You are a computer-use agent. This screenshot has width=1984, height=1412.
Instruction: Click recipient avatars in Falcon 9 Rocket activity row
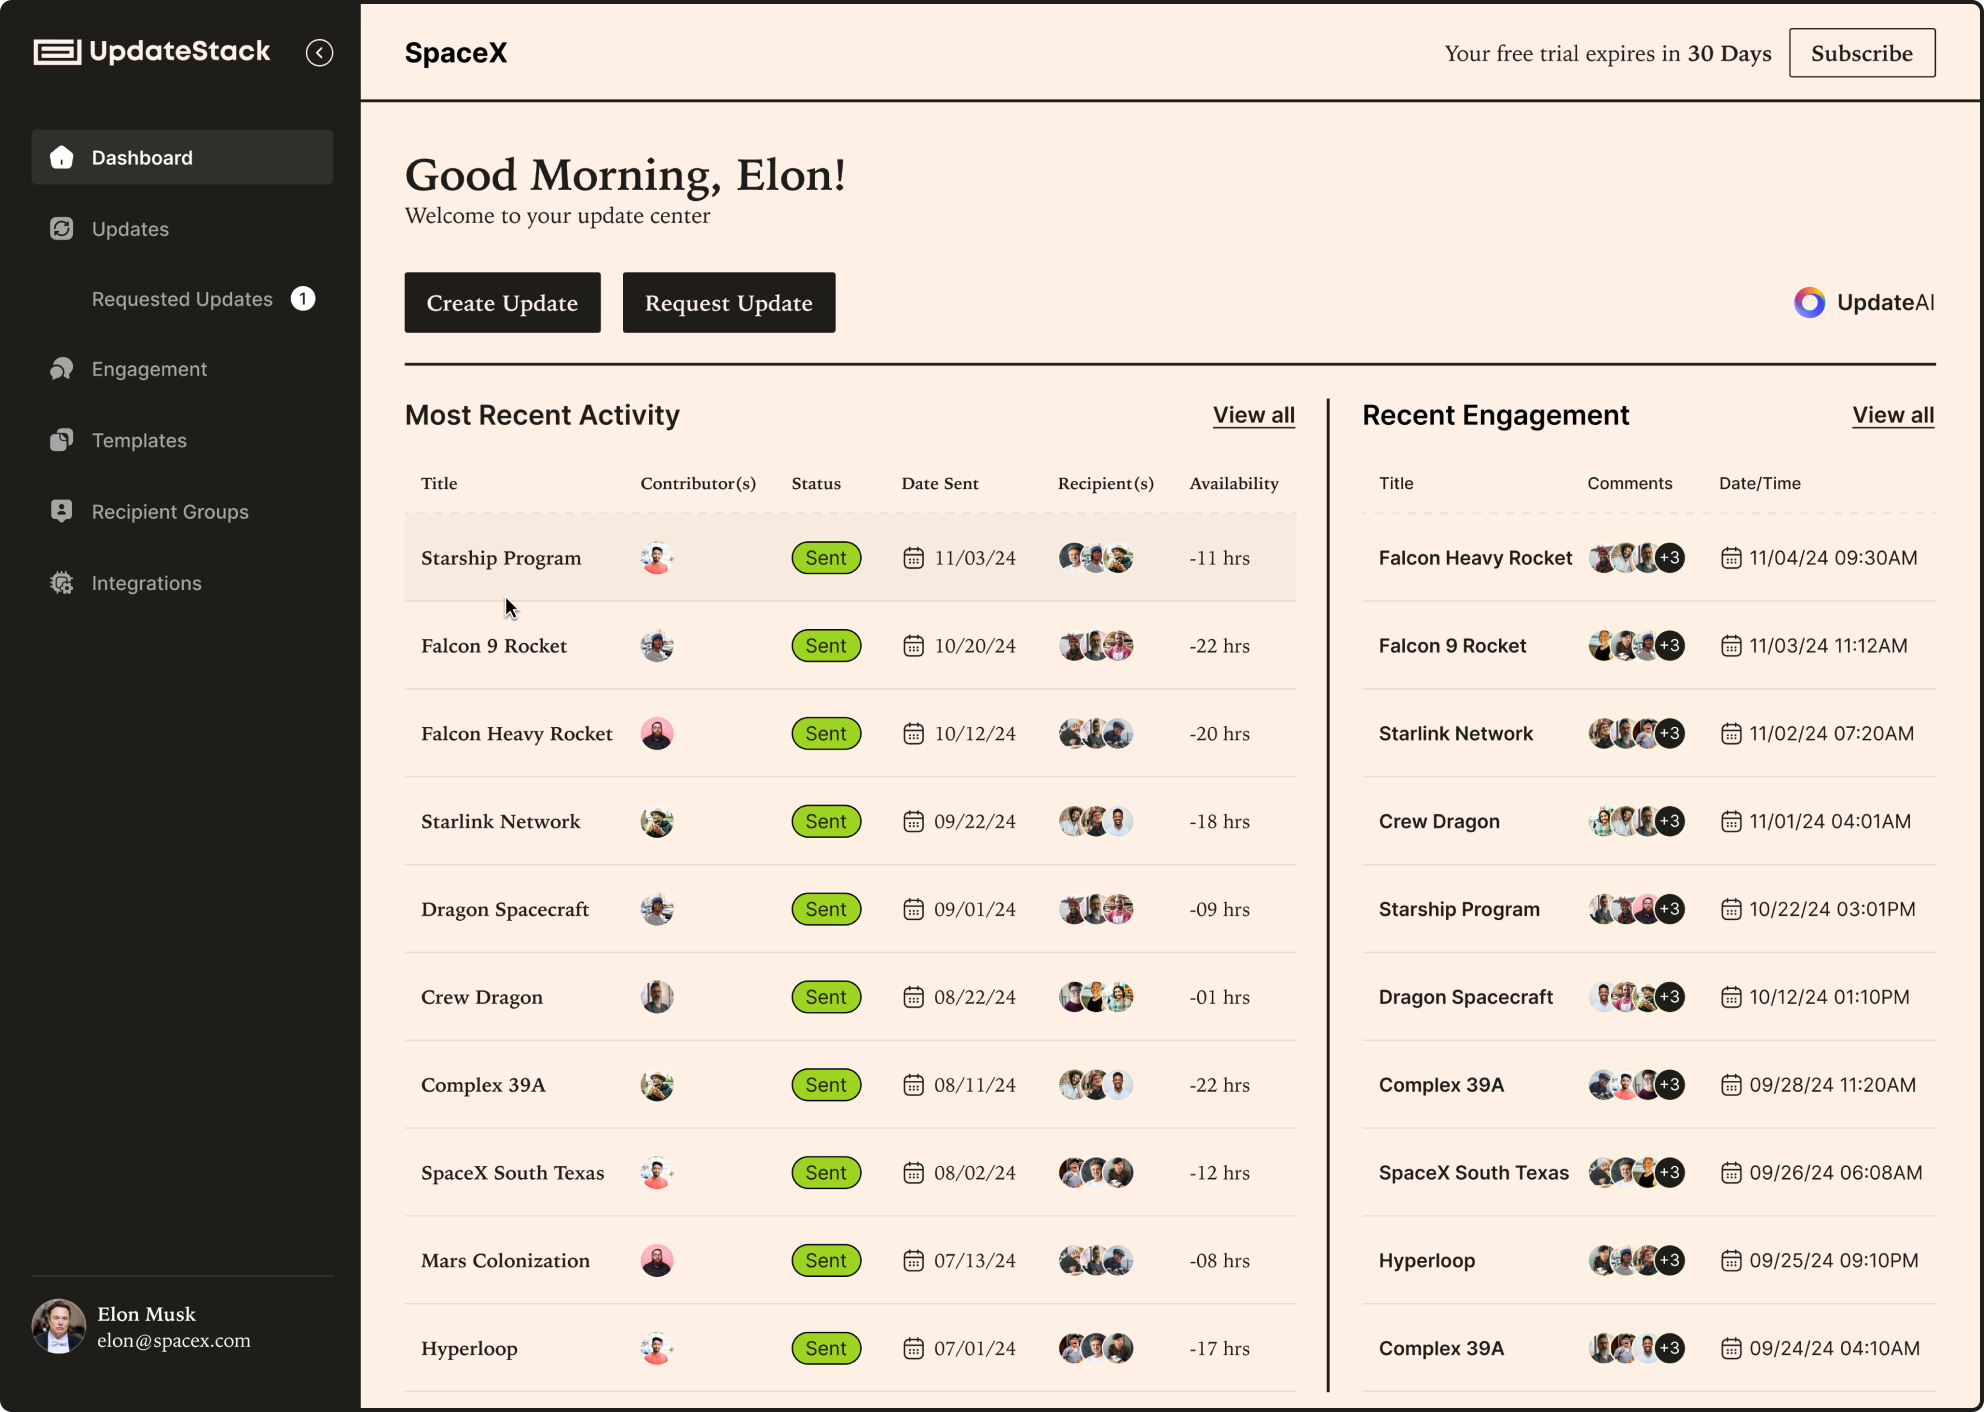1096,646
